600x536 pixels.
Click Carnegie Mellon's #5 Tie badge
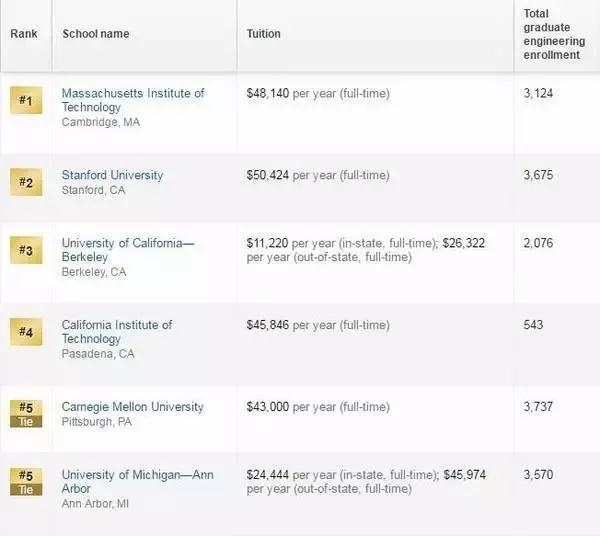click(x=26, y=414)
